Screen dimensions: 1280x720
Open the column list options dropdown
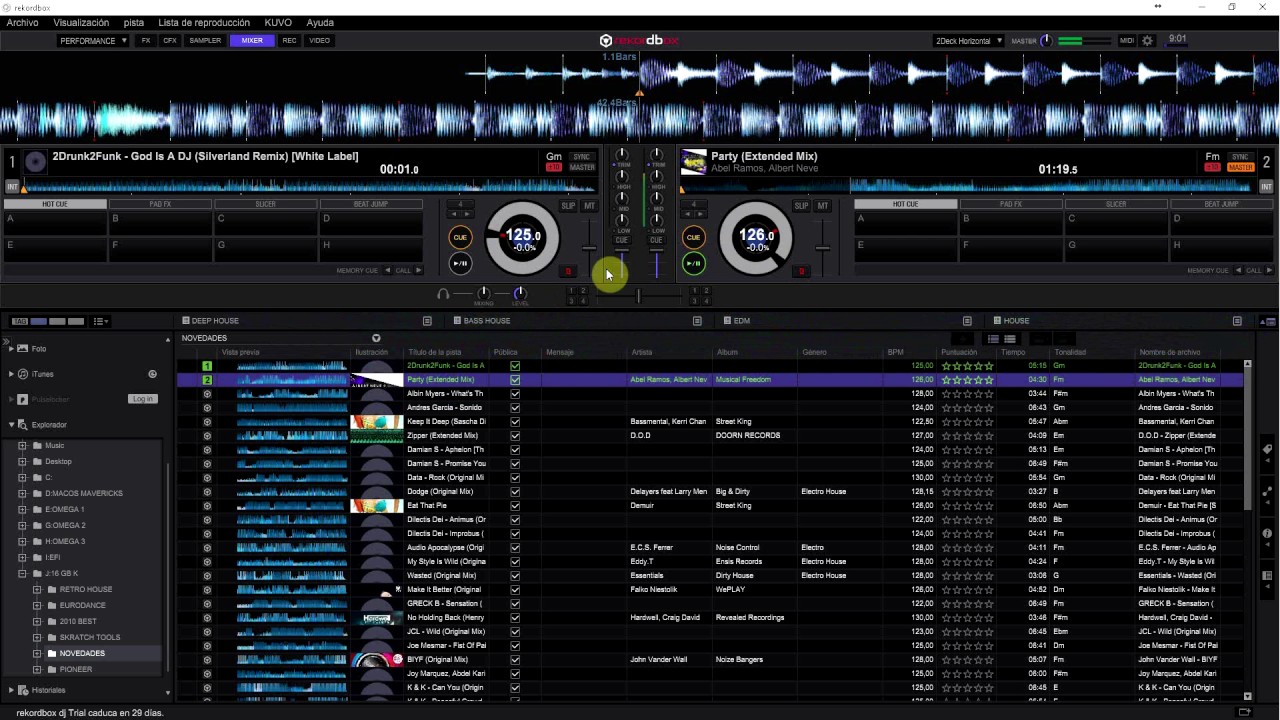coord(101,321)
